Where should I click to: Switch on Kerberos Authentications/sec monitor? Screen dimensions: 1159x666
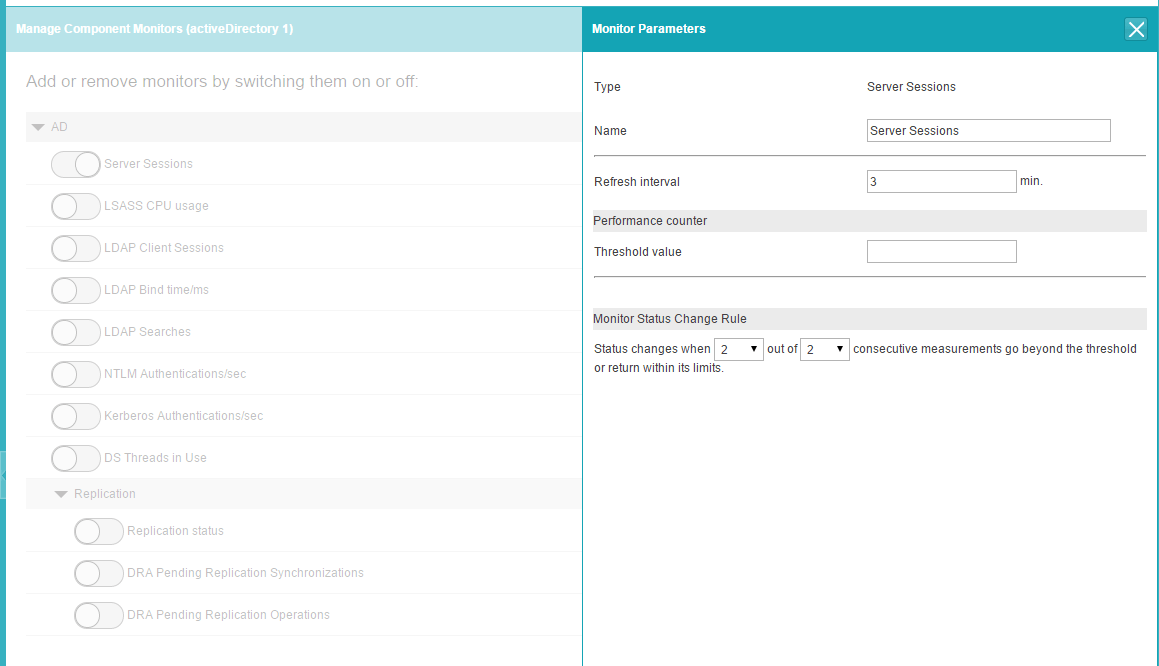click(x=76, y=416)
